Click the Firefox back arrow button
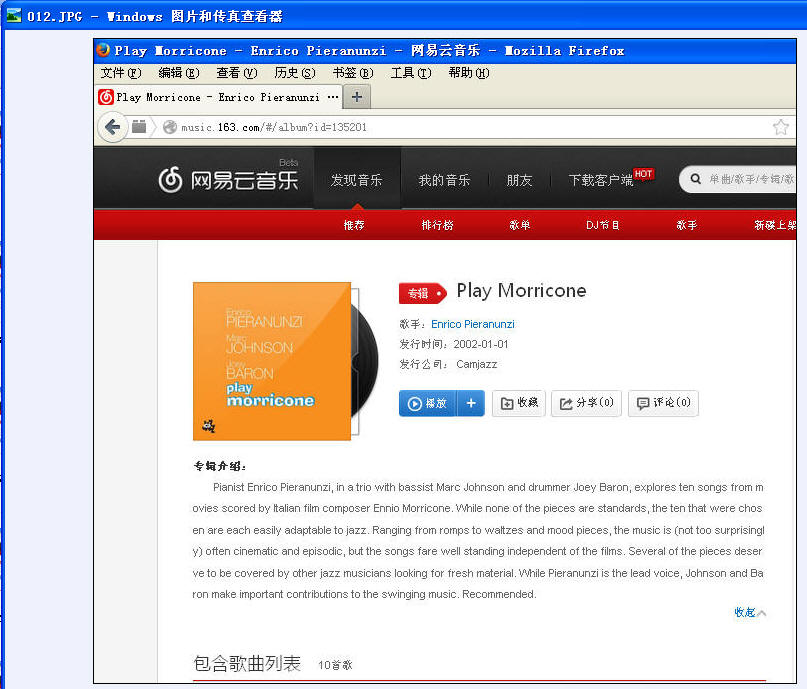 click(113, 127)
